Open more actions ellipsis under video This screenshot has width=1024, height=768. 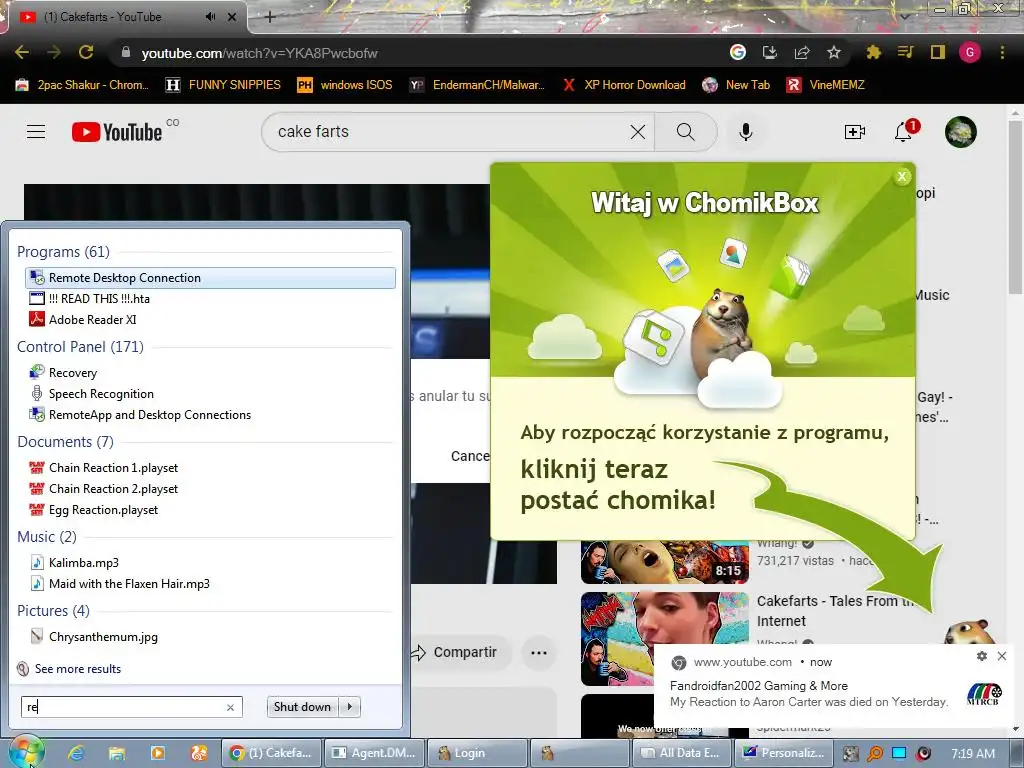click(x=539, y=652)
